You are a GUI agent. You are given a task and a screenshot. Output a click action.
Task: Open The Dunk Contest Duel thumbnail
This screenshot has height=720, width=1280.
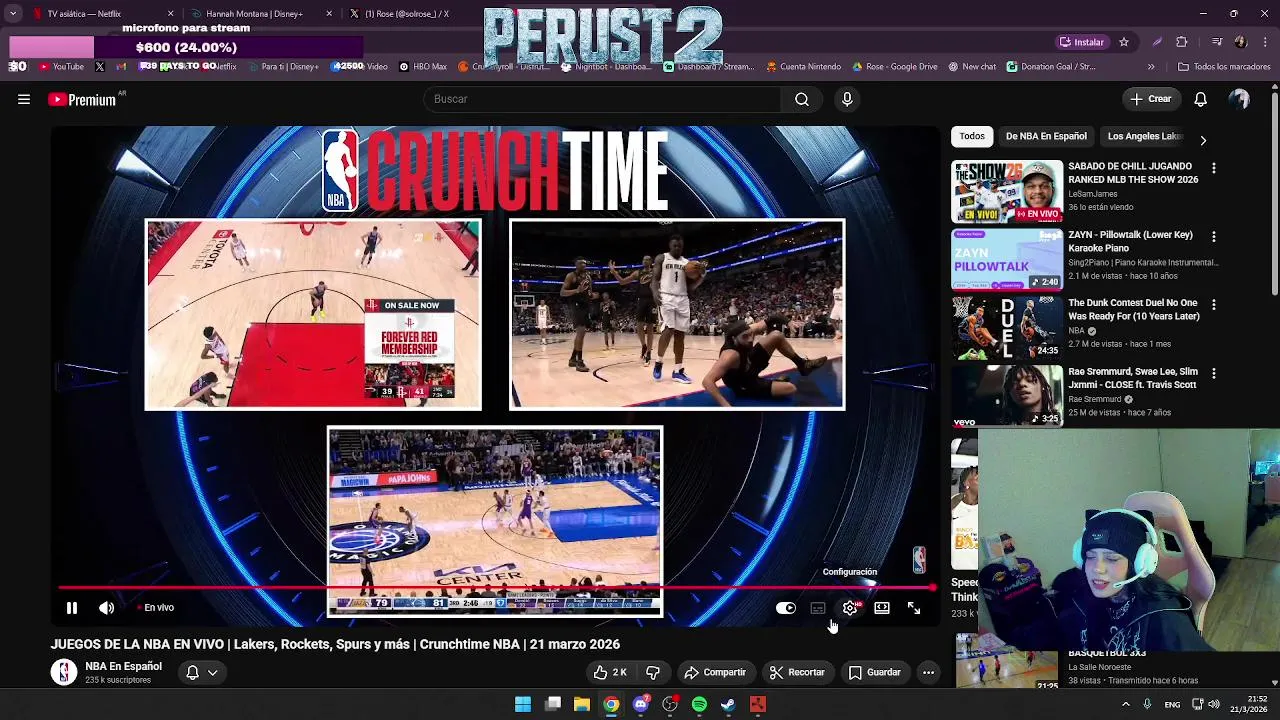coord(1007,328)
